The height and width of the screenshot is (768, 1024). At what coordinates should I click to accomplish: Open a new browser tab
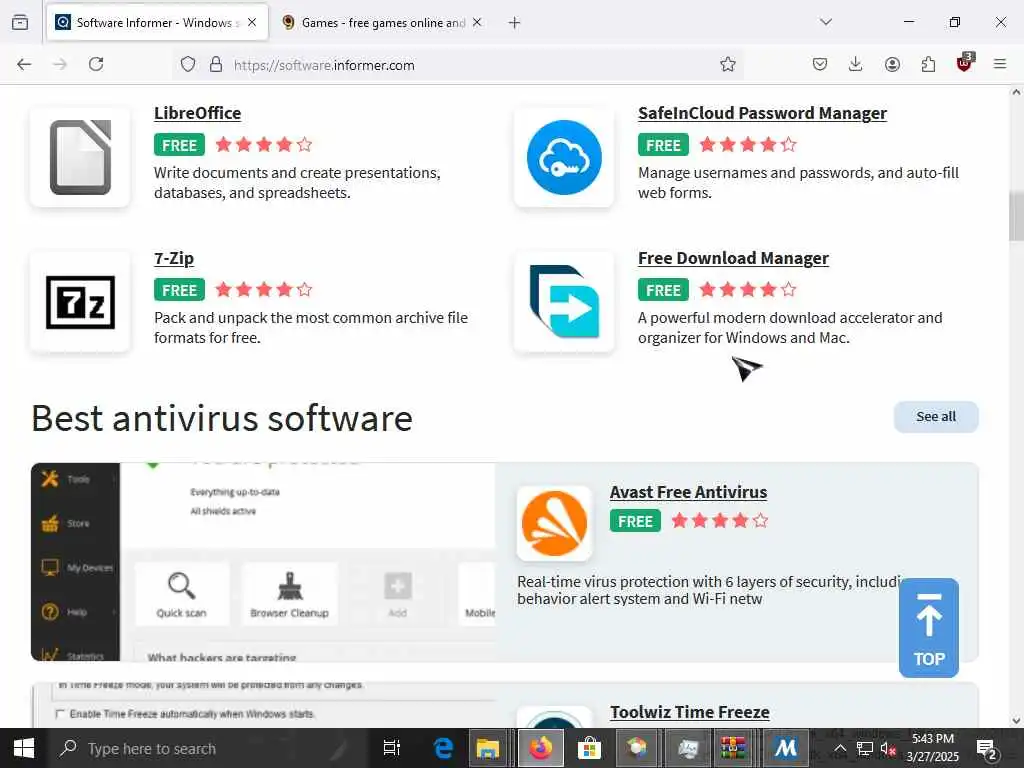pos(515,23)
